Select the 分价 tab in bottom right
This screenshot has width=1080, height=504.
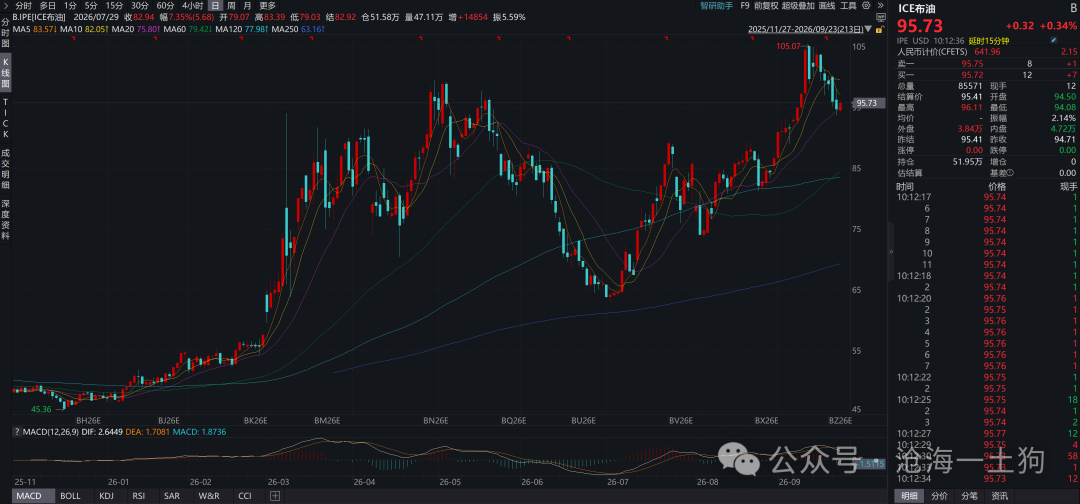coord(939,496)
